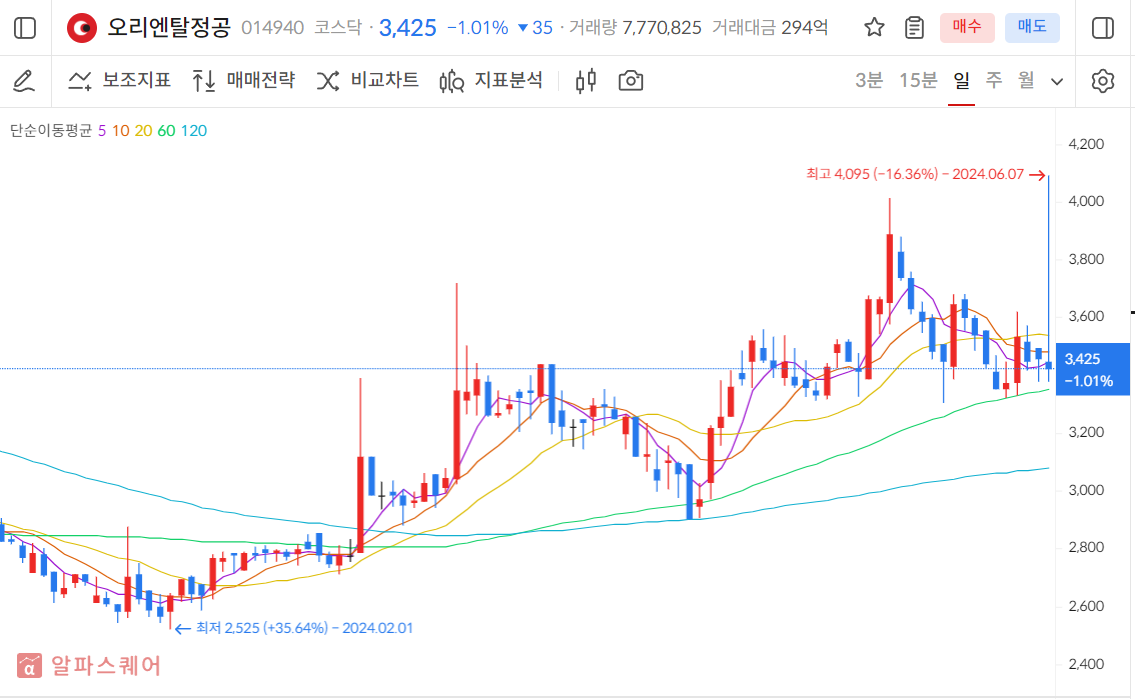
Task: Select the 일 daily interval tab
Action: (961, 80)
